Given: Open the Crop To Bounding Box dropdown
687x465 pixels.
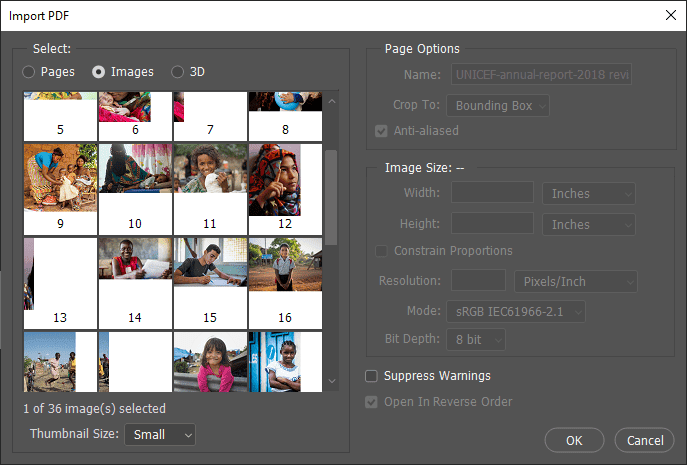Looking at the screenshot, I should 498,106.
